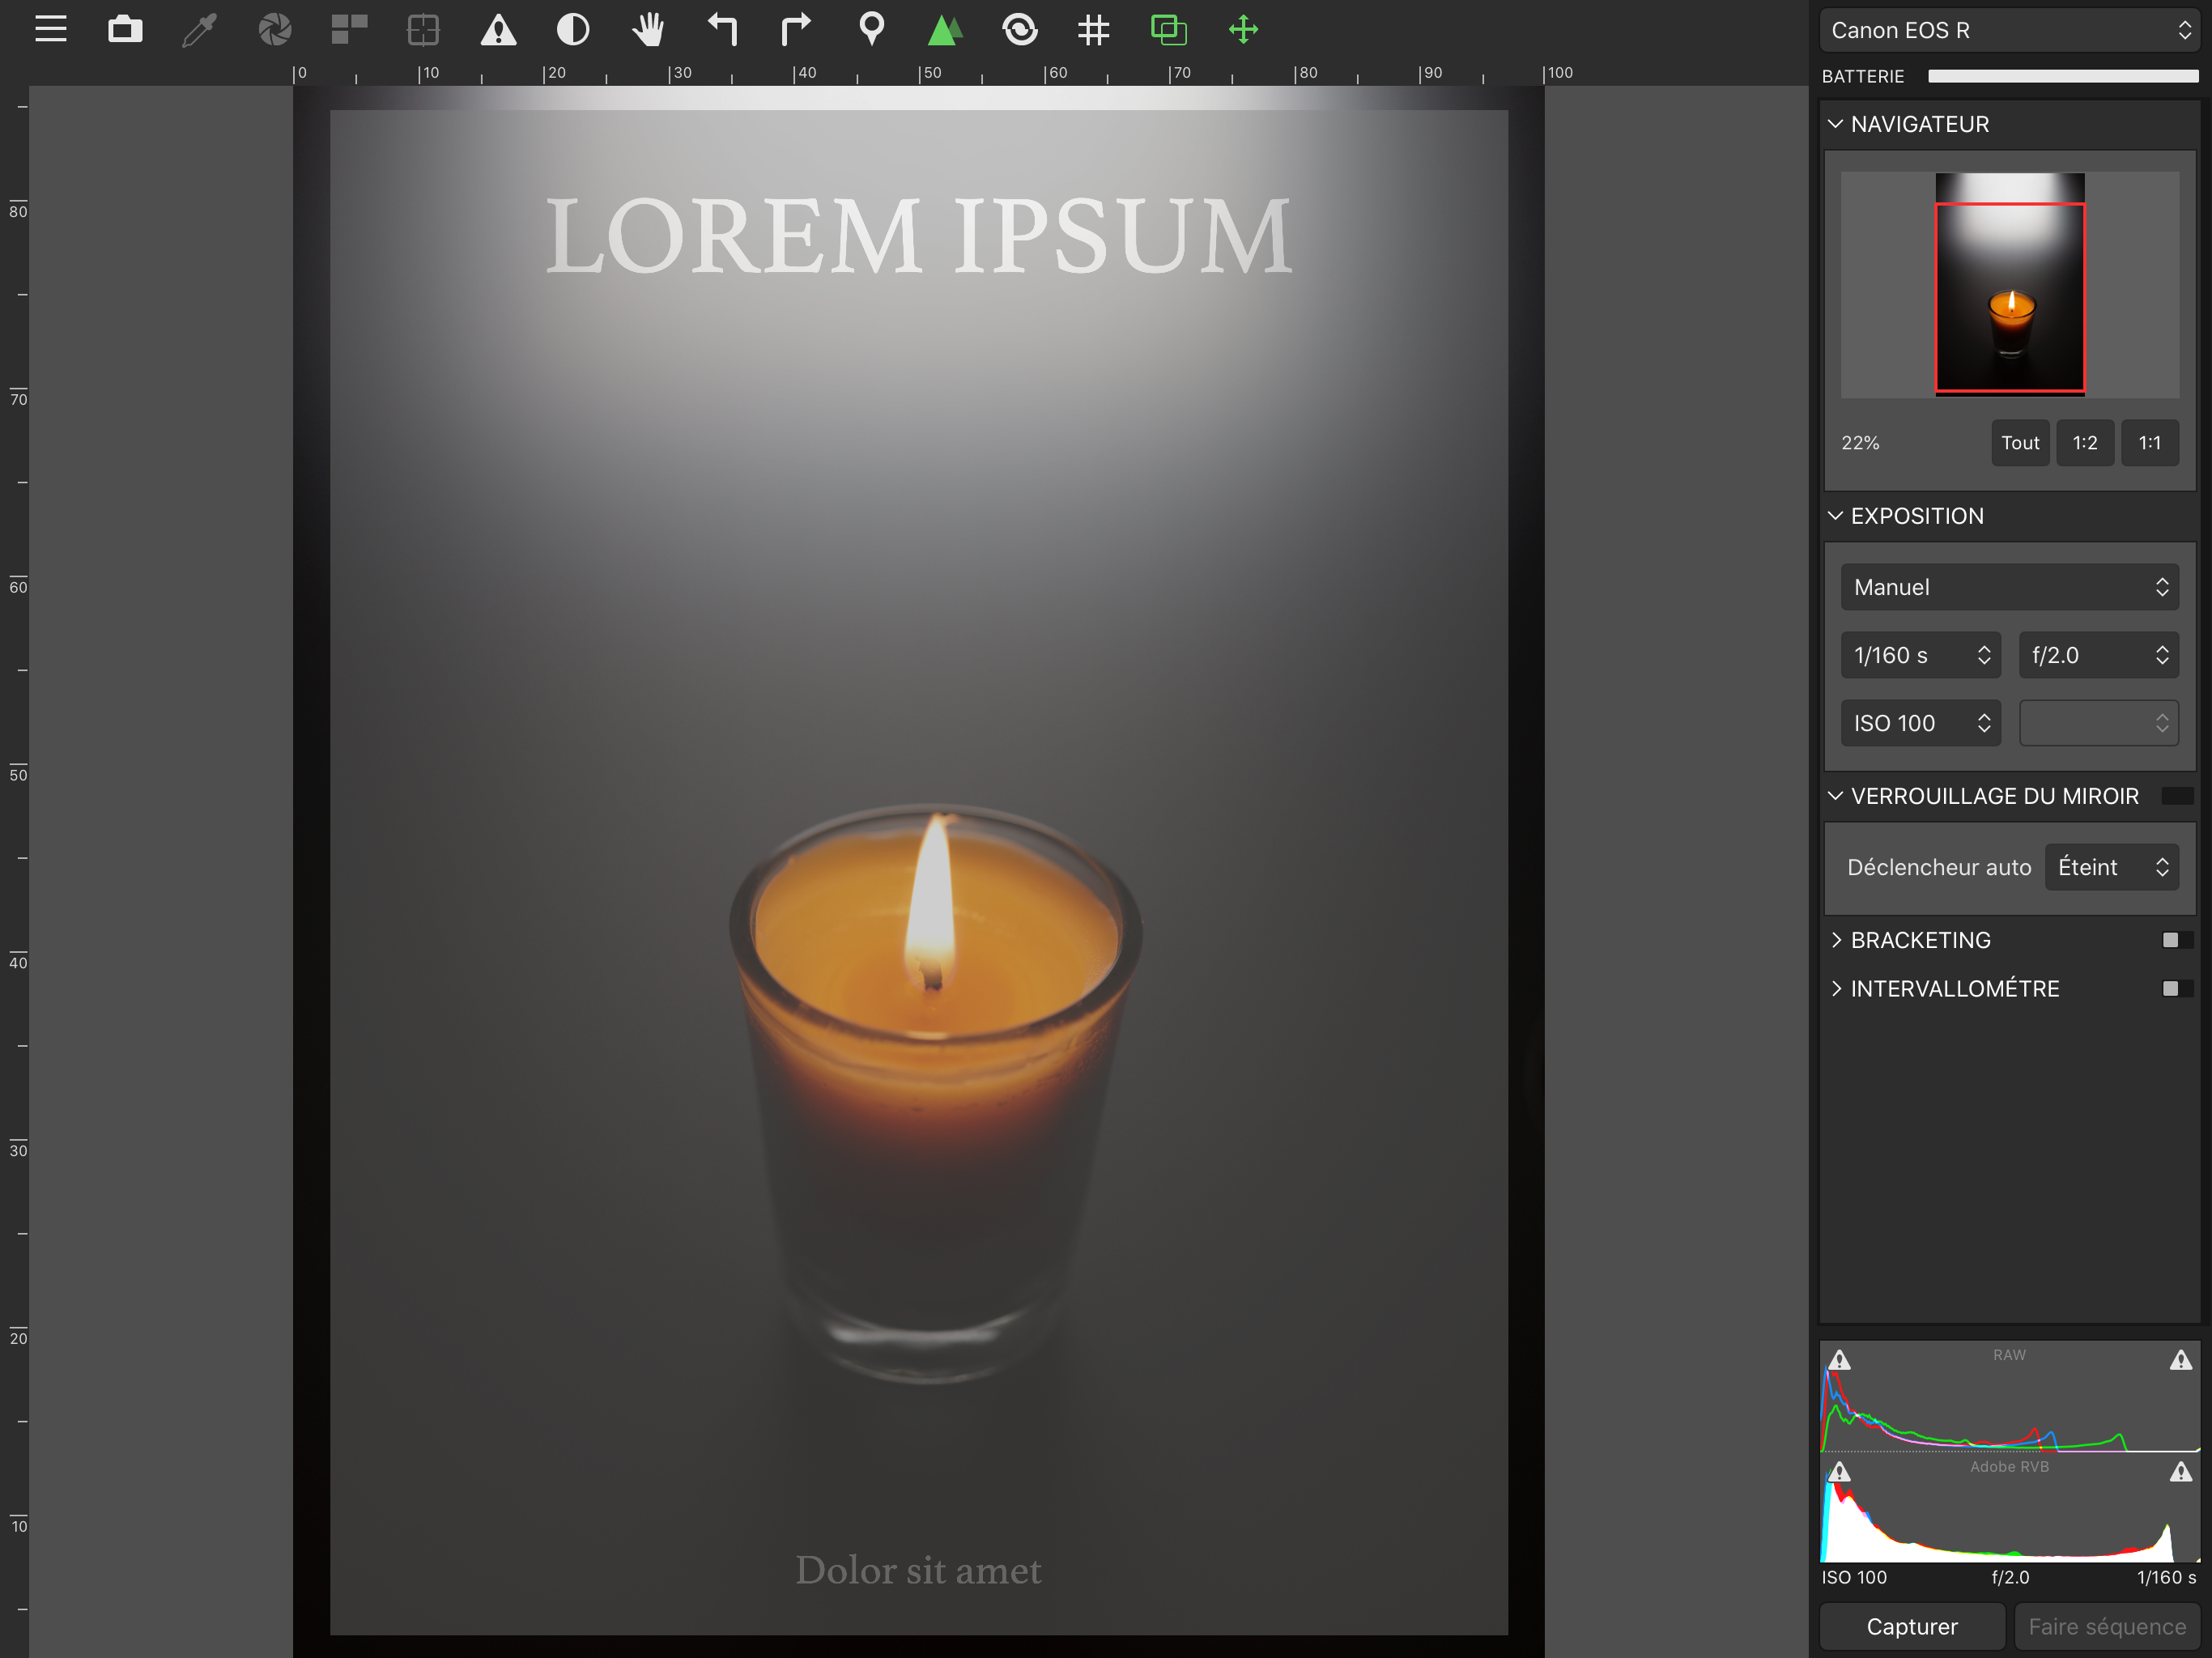Open the empty exposure compensation selector

[x=2098, y=723]
